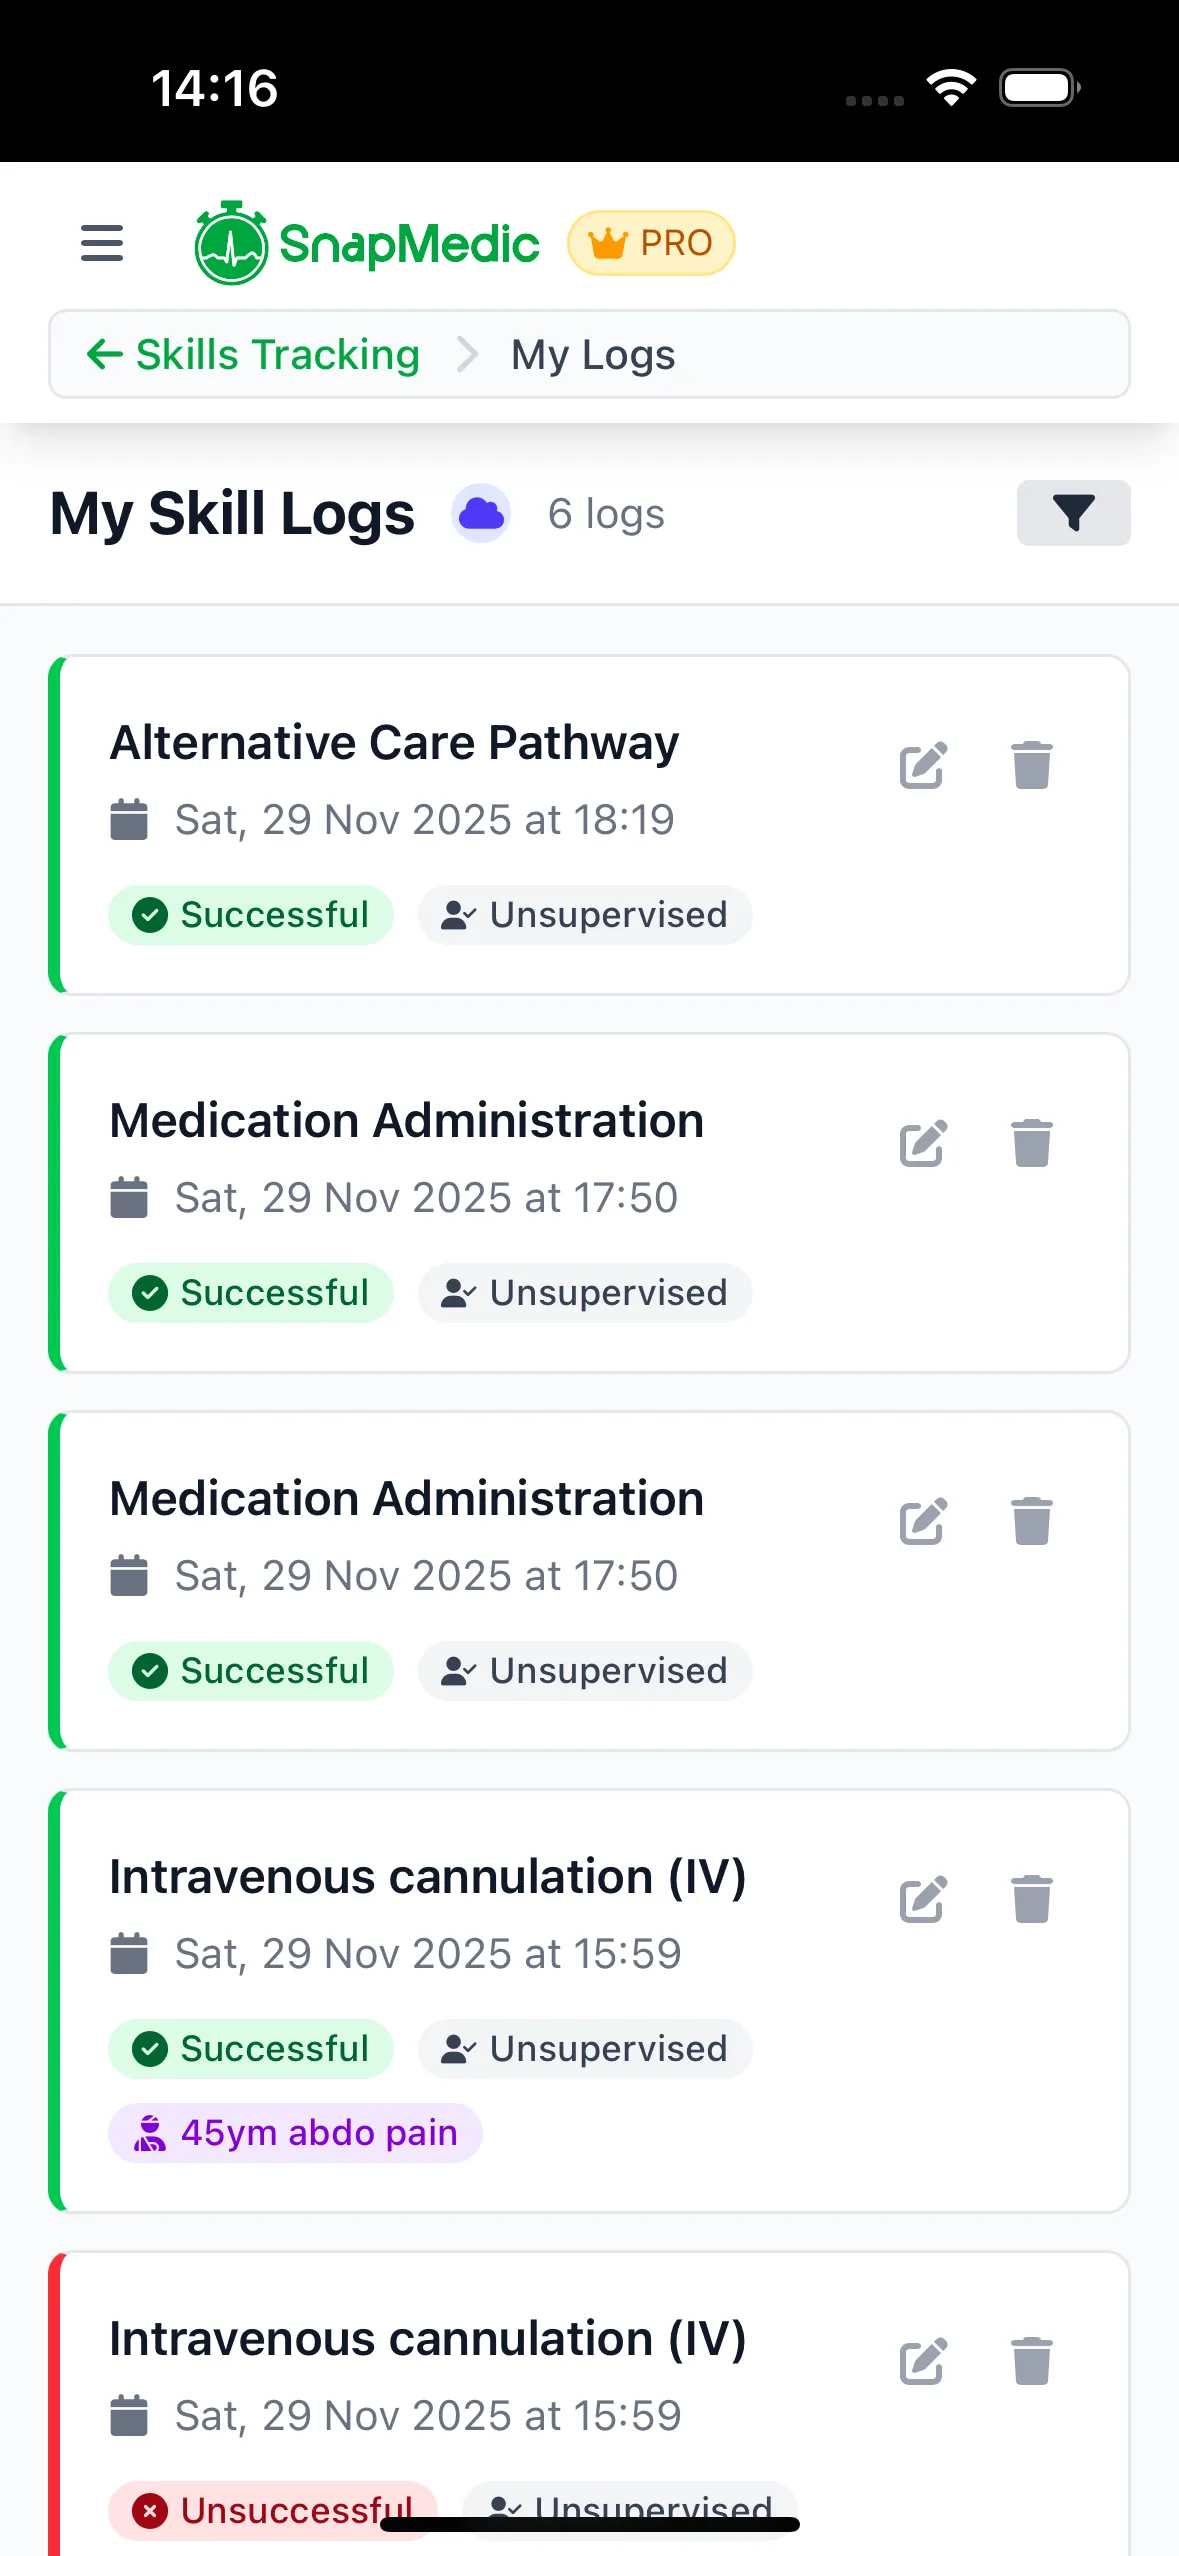Tap the SnapMedic logo

coord(367,243)
